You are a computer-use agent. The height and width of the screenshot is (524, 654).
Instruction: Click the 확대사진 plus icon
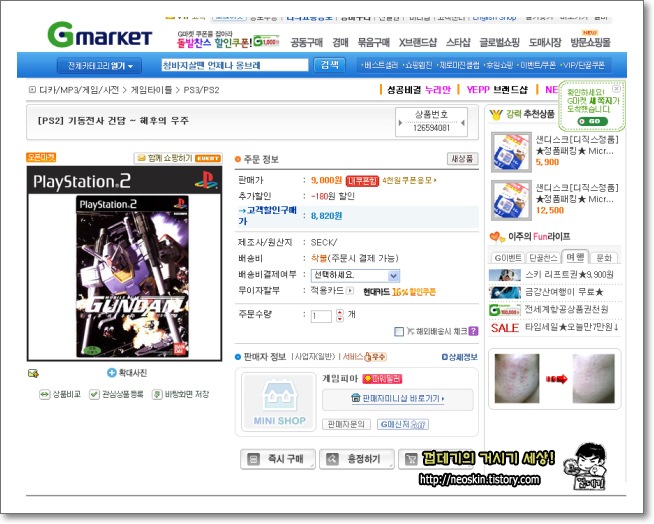(x=111, y=373)
